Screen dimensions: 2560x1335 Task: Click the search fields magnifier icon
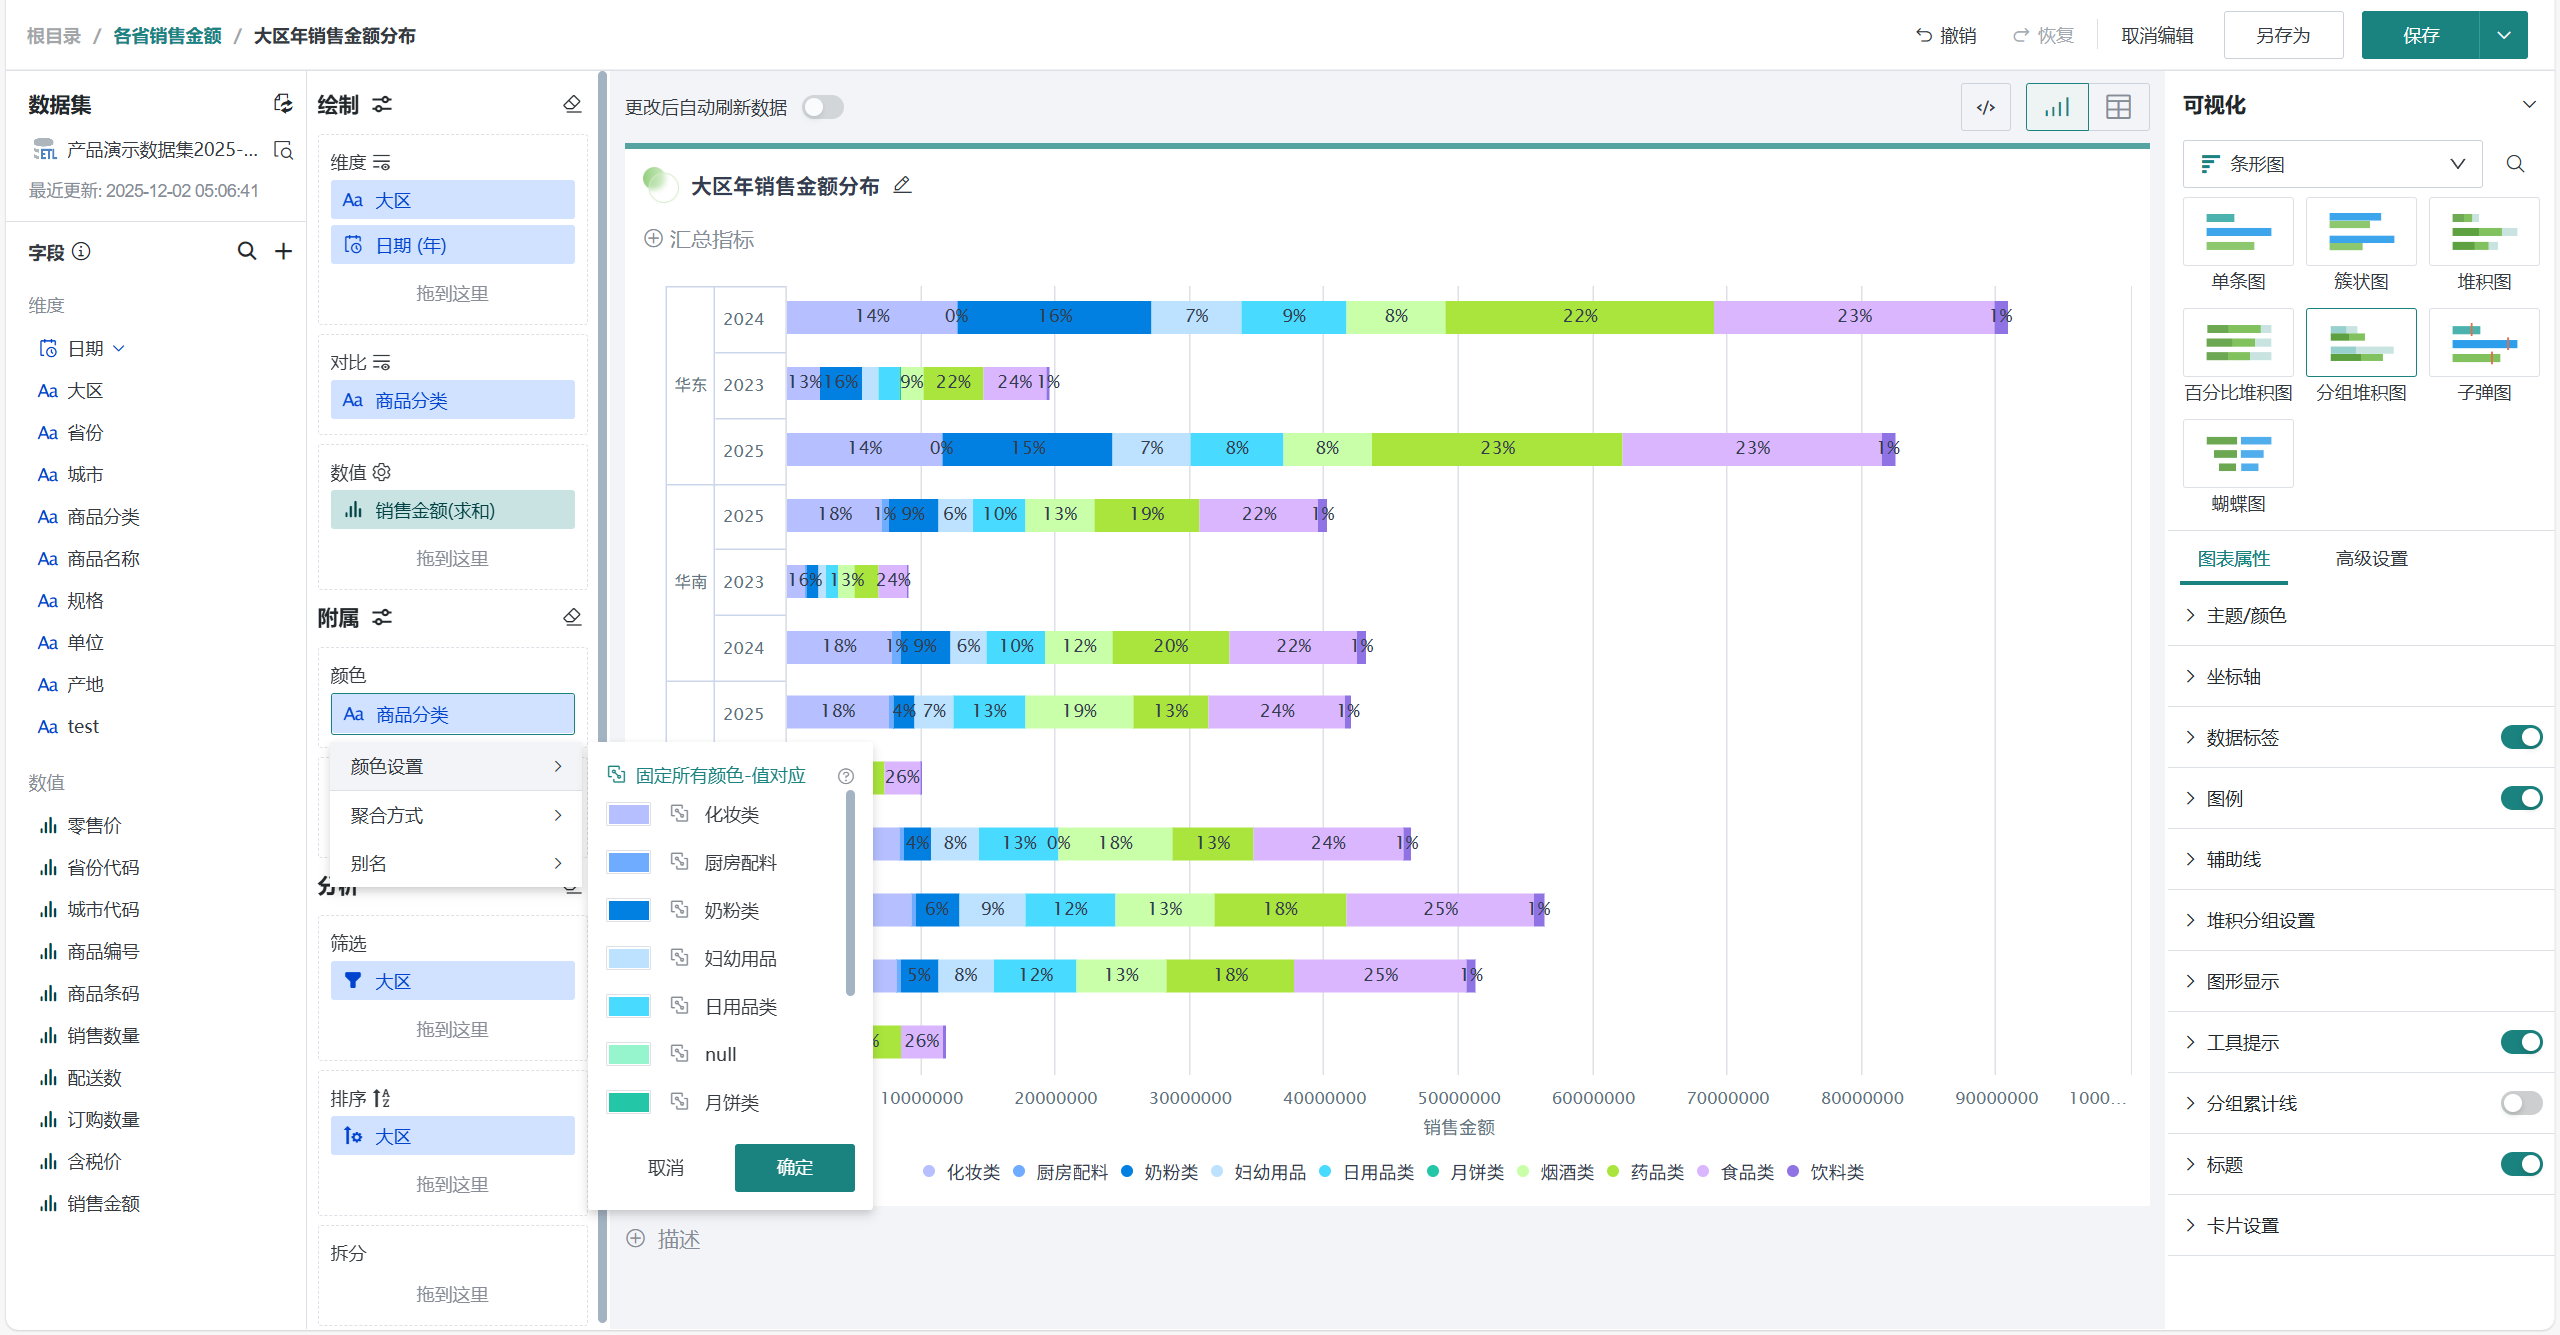246,251
